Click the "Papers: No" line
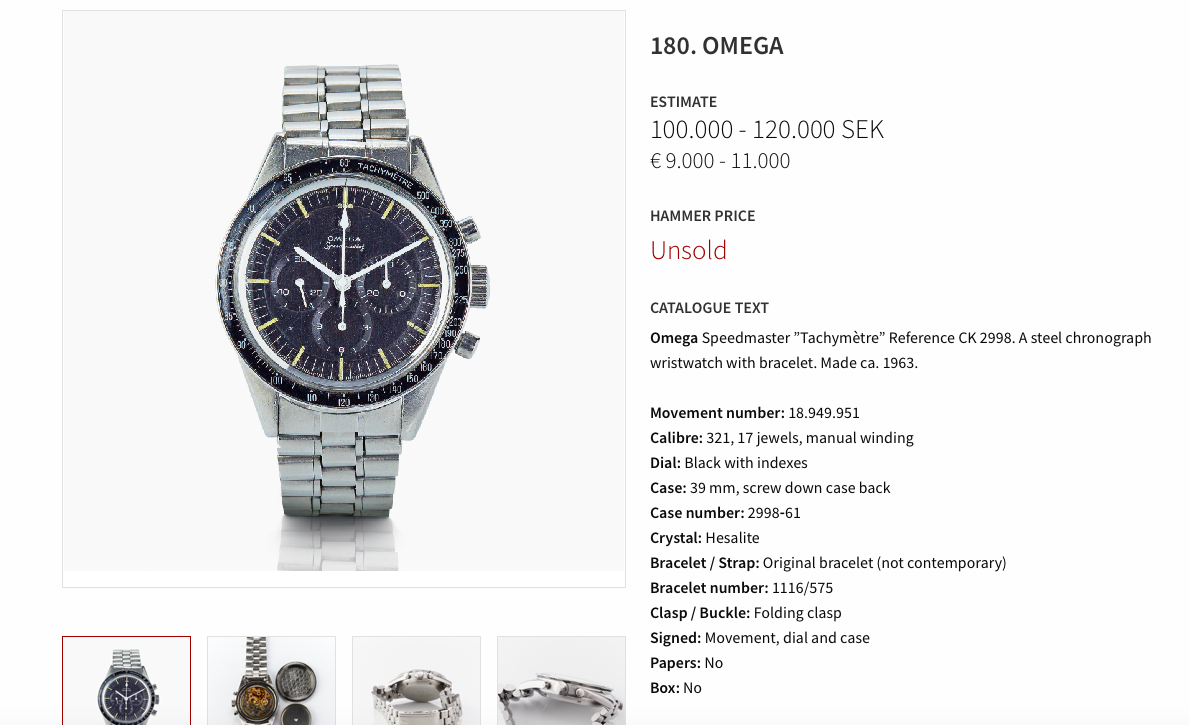 coord(686,664)
